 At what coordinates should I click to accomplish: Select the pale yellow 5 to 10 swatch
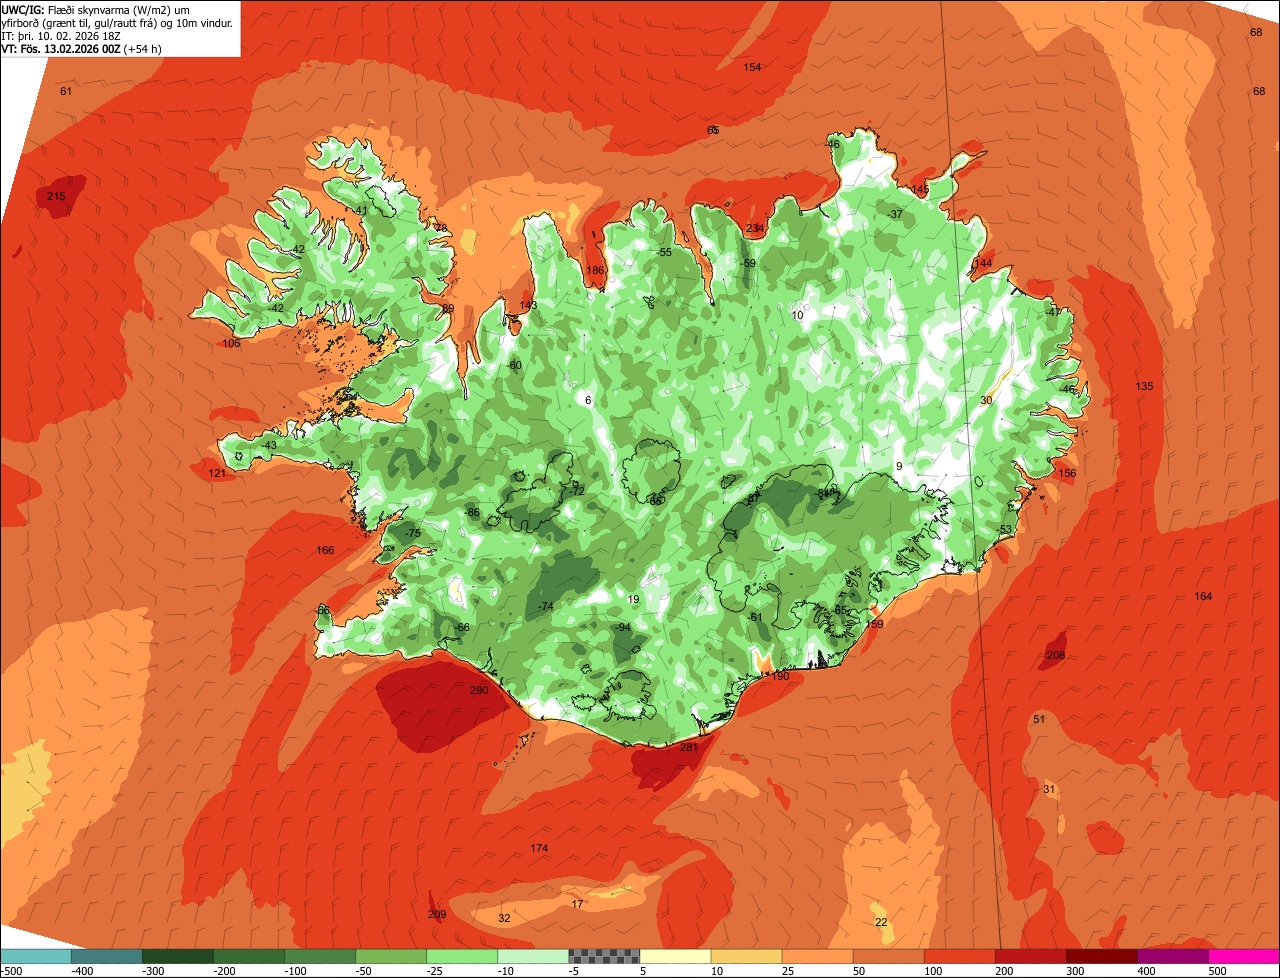click(x=676, y=956)
